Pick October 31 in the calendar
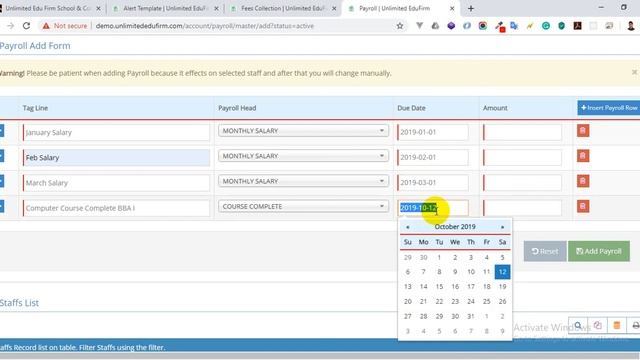 pyautogui.click(x=471, y=316)
